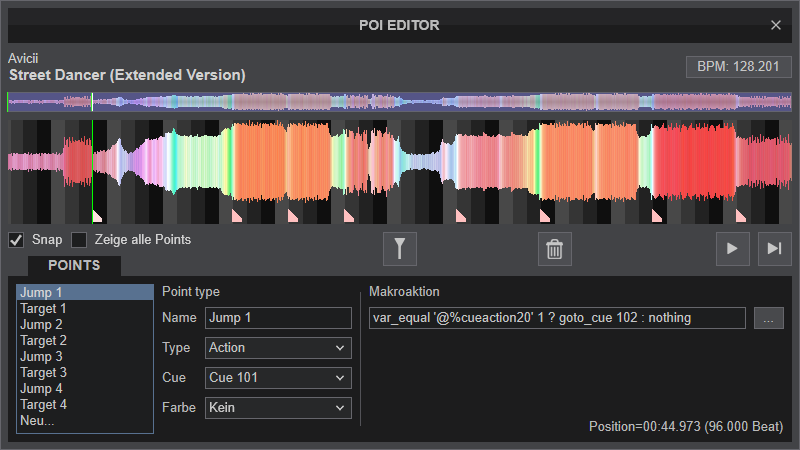Screen dimensions: 800x450
Task: Select the first pink marker at green playhead
Action: 97,217
